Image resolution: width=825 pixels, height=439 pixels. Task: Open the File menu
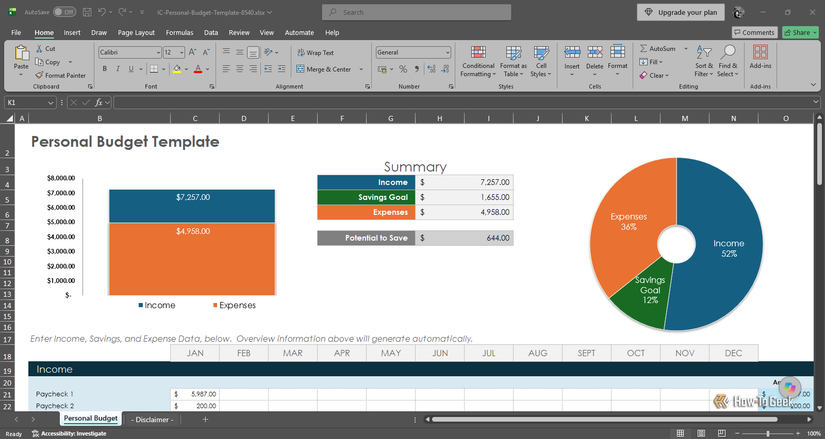[x=16, y=32]
